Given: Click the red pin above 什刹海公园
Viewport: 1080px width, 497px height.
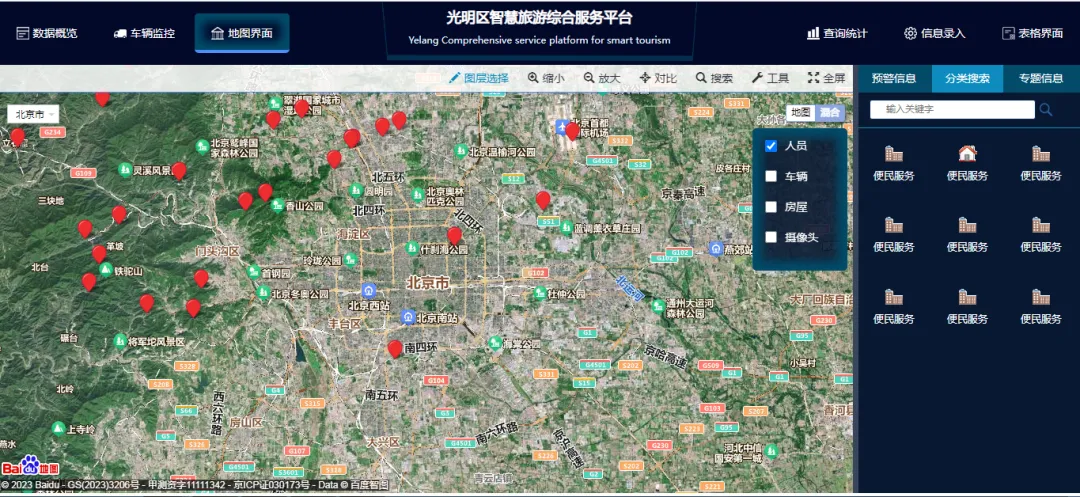Looking at the screenshot, I should click(x=454, y=236).
